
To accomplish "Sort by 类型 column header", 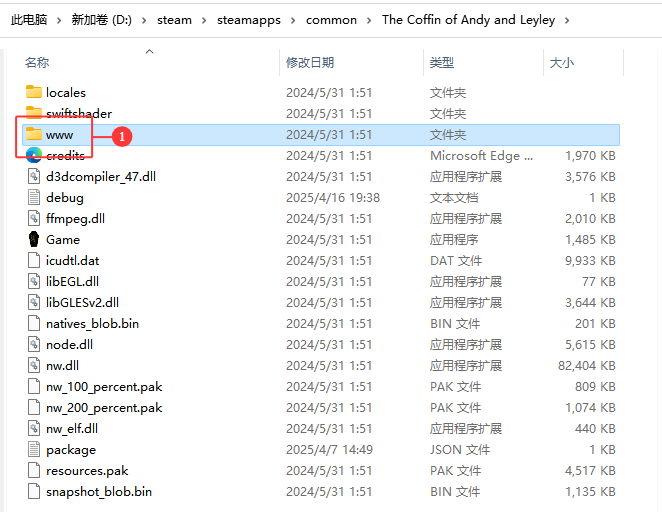I will click(x=442, y=62).
